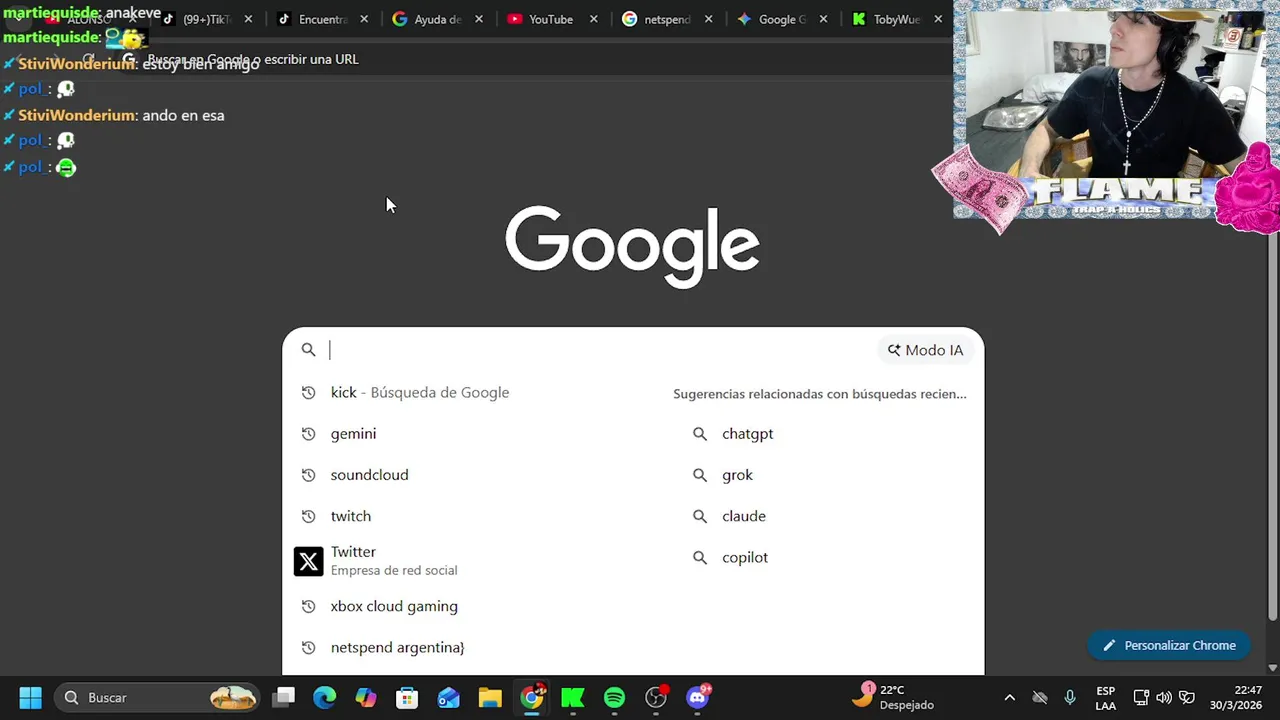Close the YouTube tab
1280x720 pixels.
[x=593, y=19]
